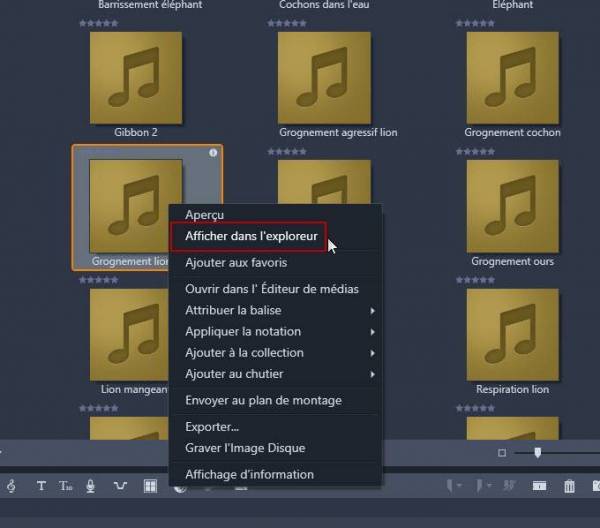Click the audio ducking icon beside the microphone
The image size is (600, 528).
click(x=120, y=487)
